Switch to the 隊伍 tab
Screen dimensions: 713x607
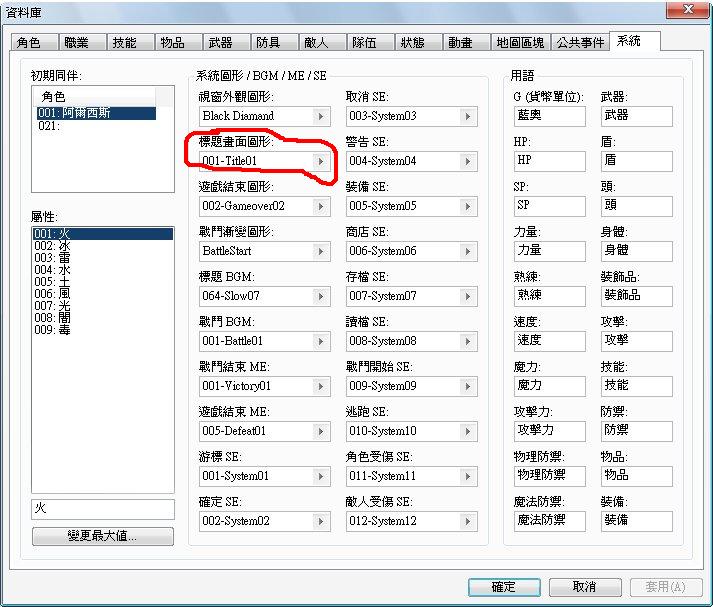click(x=371, y=42)
